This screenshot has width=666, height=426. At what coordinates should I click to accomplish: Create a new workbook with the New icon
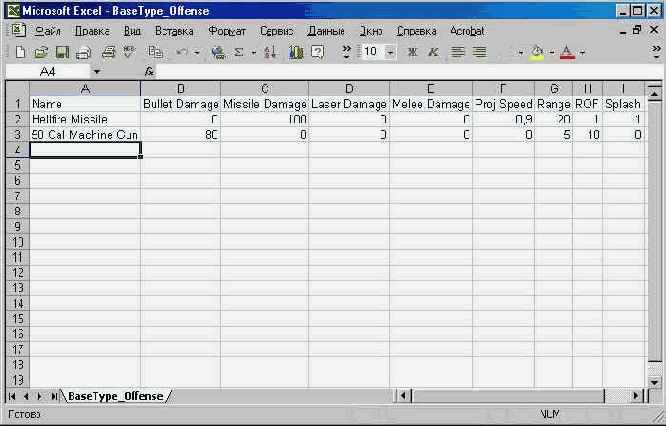coord(22,52)
